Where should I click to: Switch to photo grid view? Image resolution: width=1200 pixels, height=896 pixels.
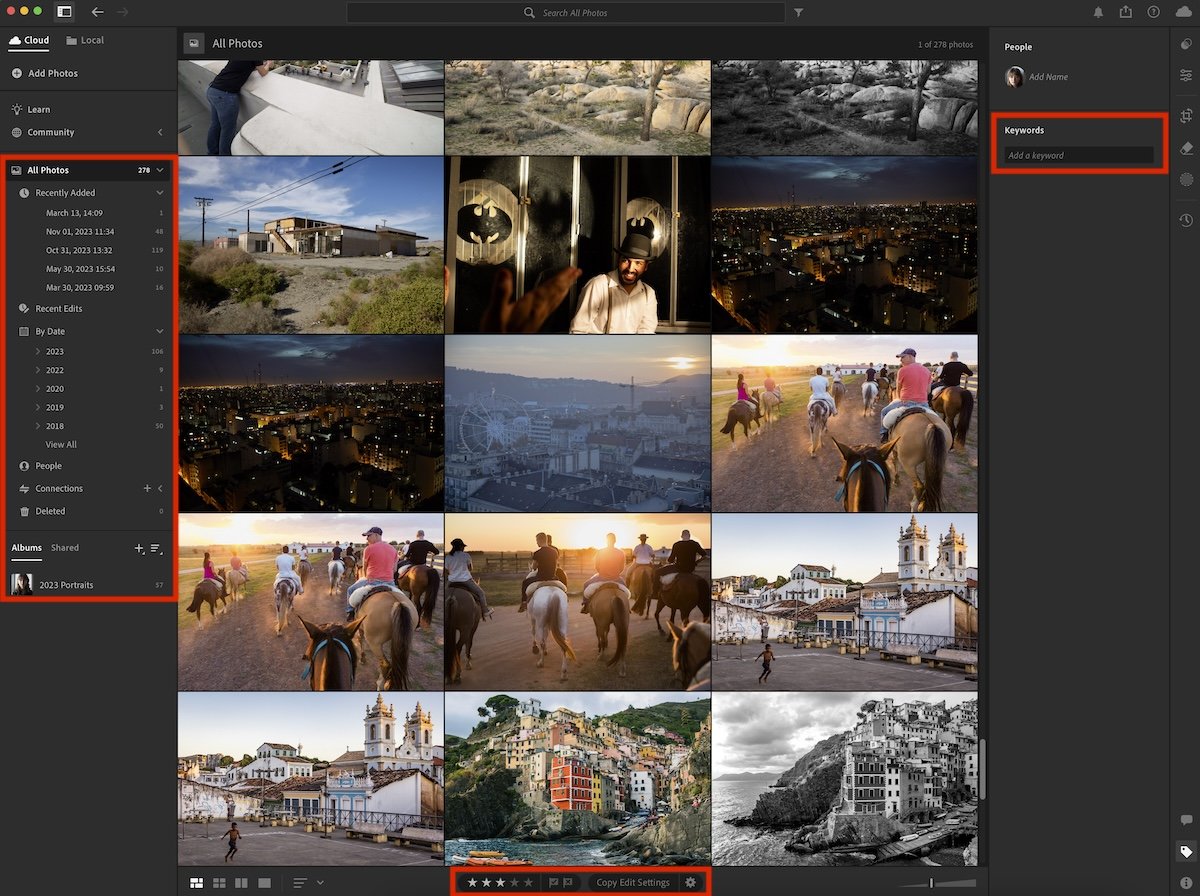197,883
